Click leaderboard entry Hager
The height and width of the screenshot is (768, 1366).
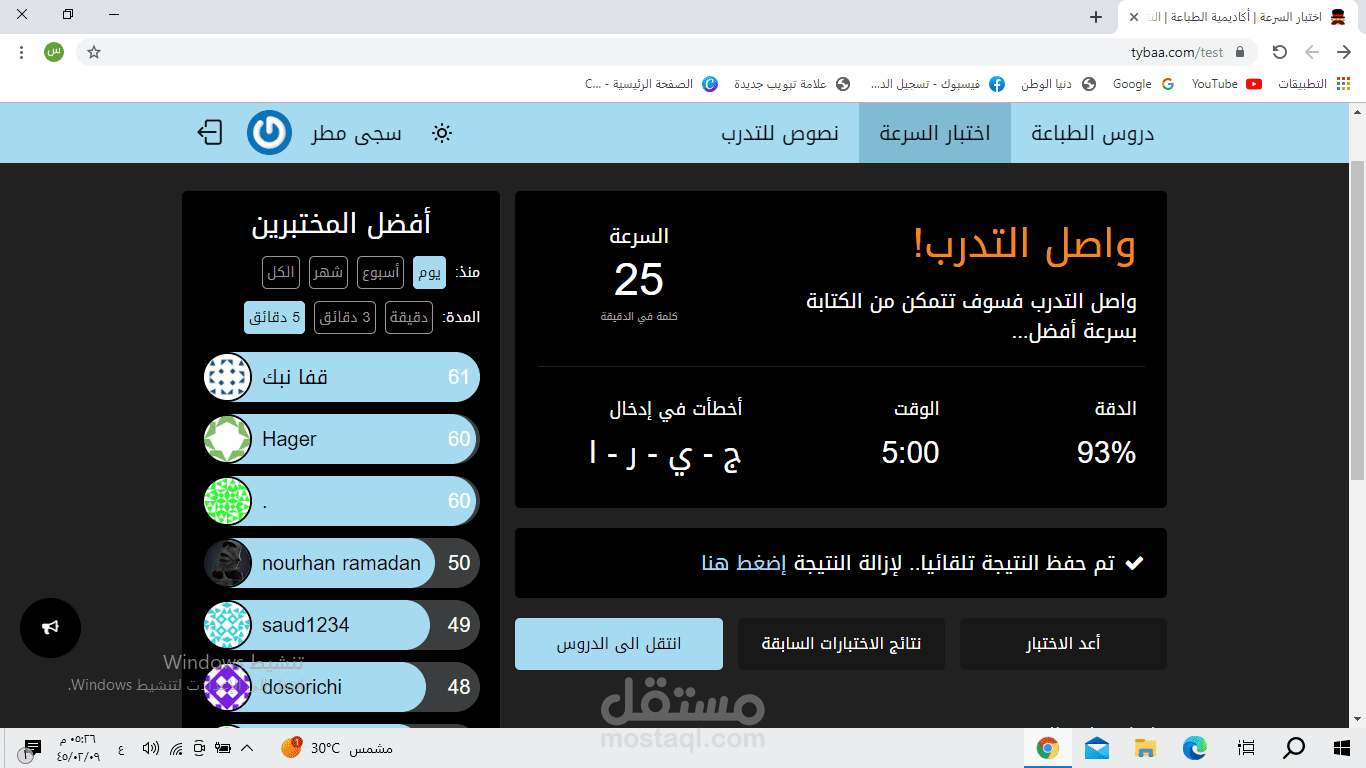342,439
